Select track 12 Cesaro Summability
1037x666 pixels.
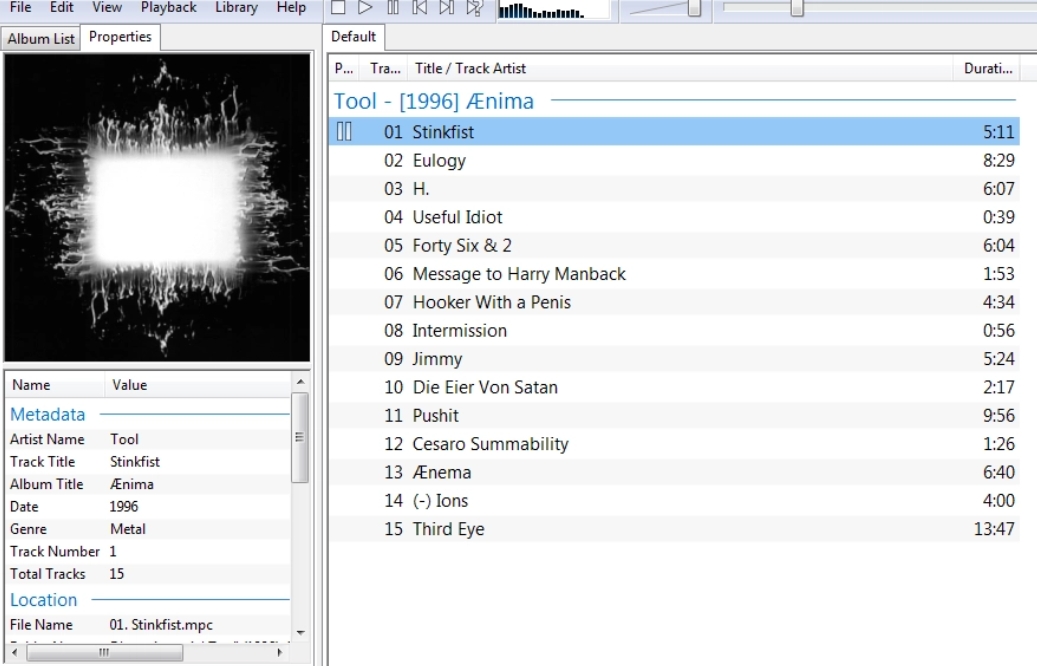[x=675, y=444]
